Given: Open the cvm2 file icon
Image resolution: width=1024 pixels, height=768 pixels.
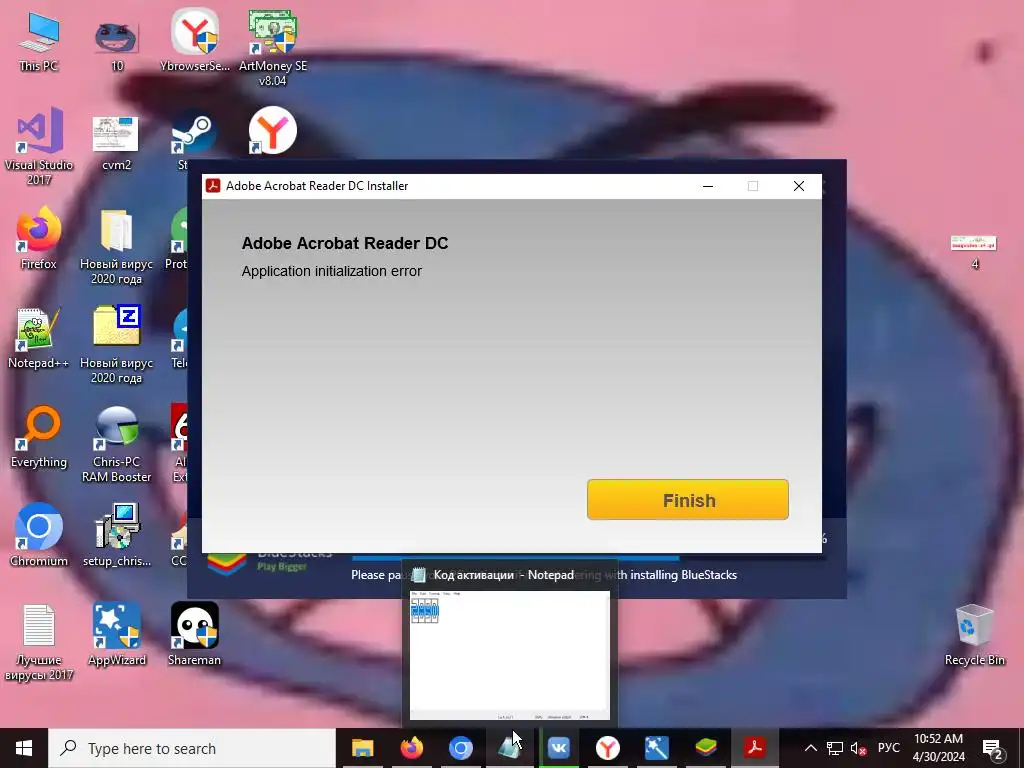Looking at the screenshot, I should (116, 144).
